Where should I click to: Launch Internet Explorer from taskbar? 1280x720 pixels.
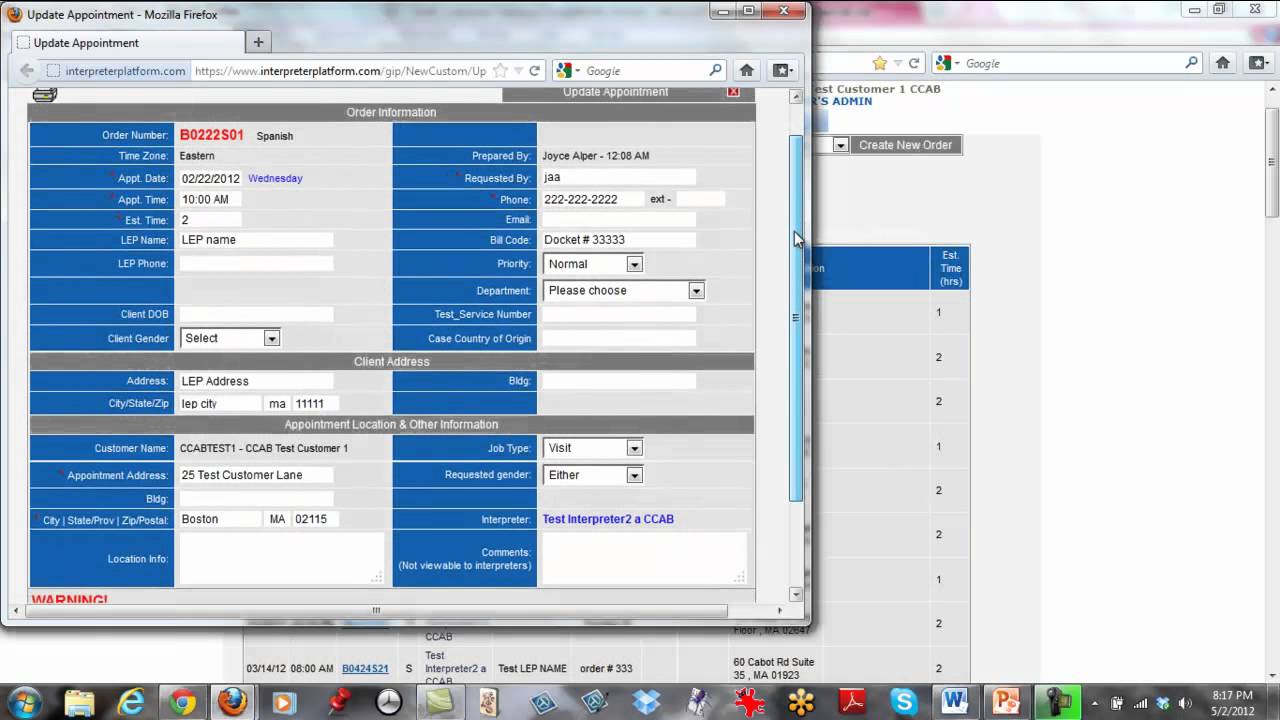(131, 702)
